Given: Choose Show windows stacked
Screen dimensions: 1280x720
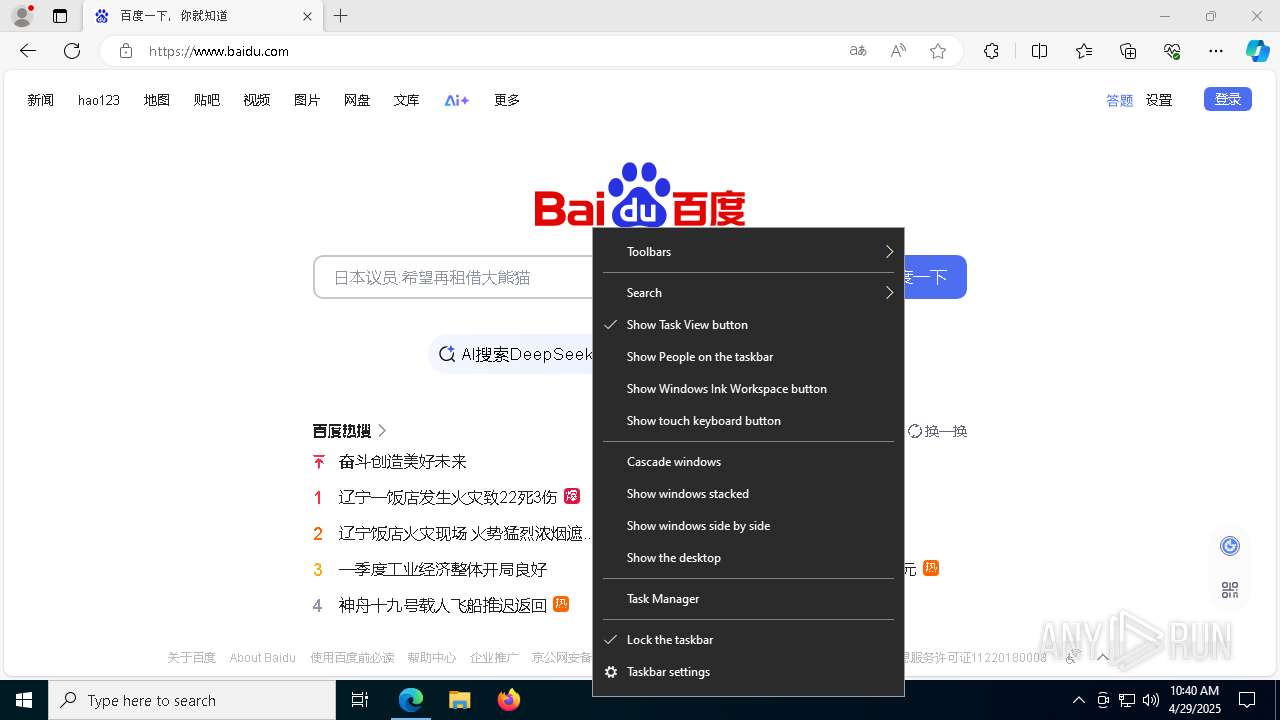Looking at the screenshot, I should pos(748,494).
